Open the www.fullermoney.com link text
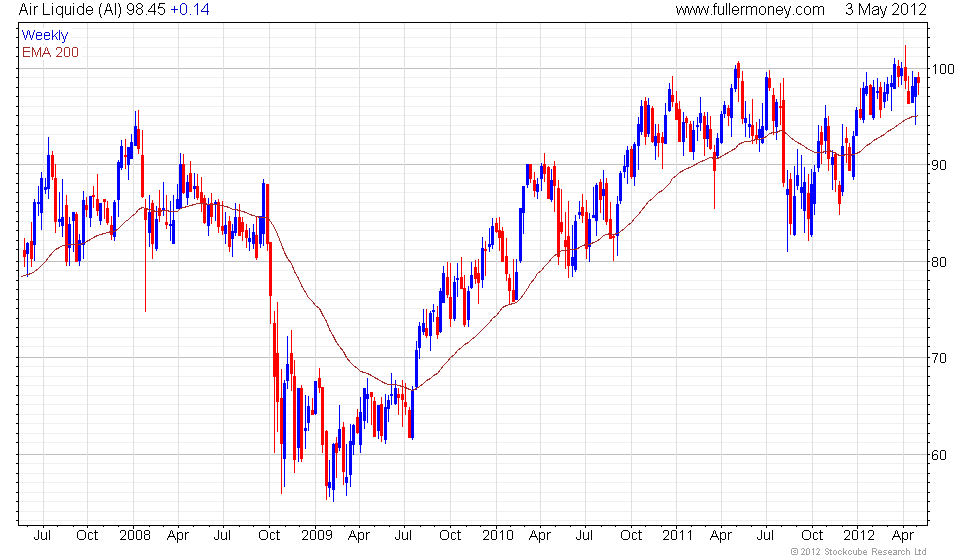This screenshot has height=560, width=980. [750, 9]
